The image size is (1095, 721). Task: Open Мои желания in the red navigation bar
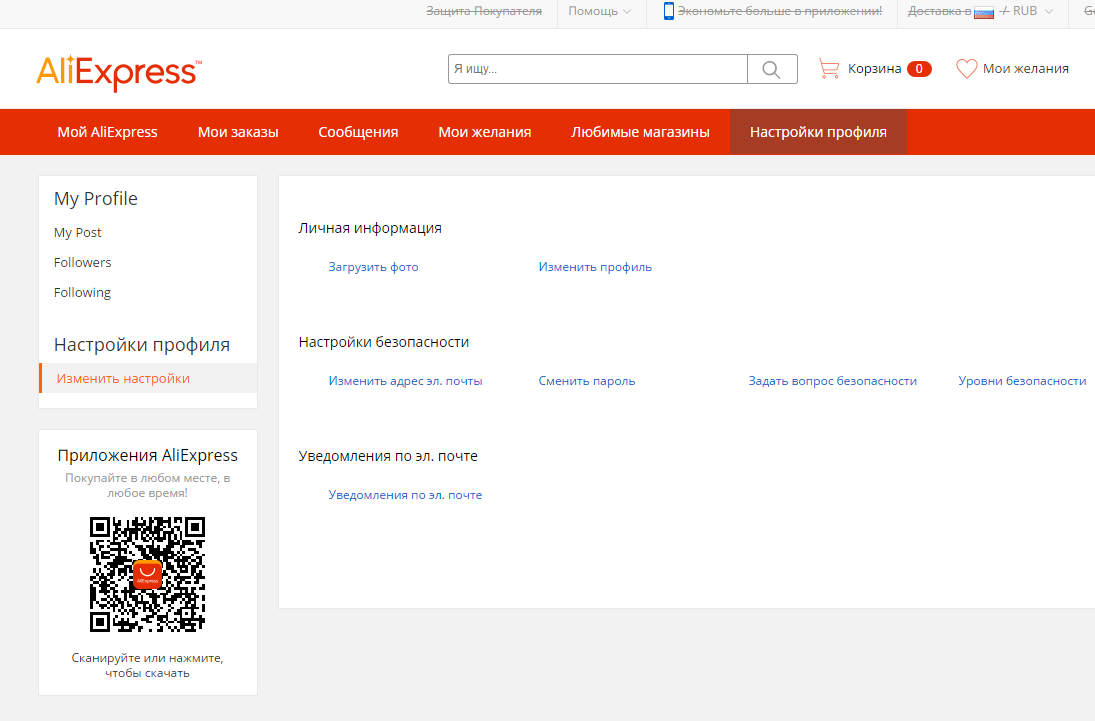point(485,132)
